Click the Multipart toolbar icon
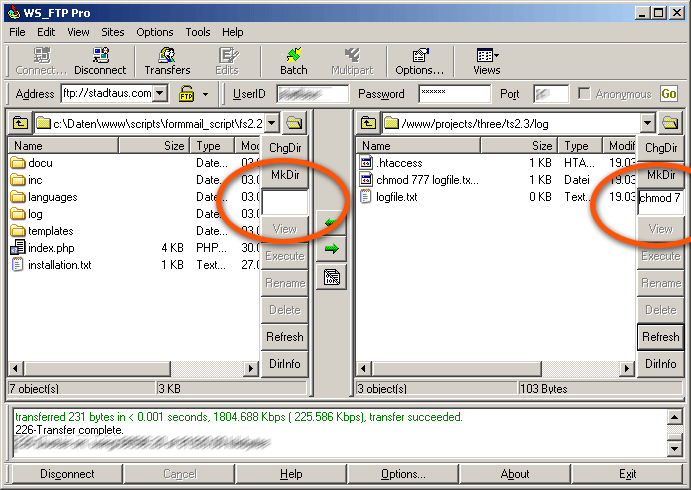691x490 pixels. [x=352, y=61]
